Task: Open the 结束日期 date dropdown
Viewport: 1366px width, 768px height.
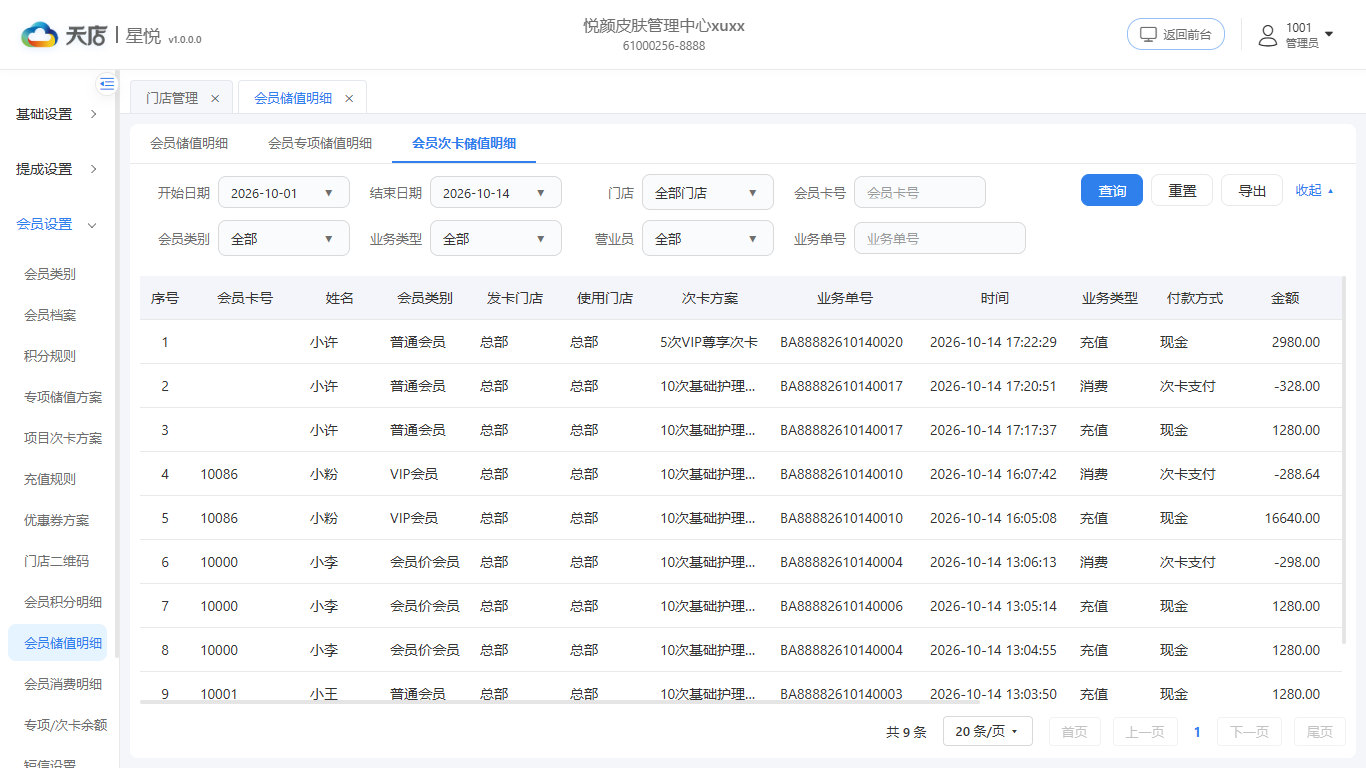Action: click(496, 193)
